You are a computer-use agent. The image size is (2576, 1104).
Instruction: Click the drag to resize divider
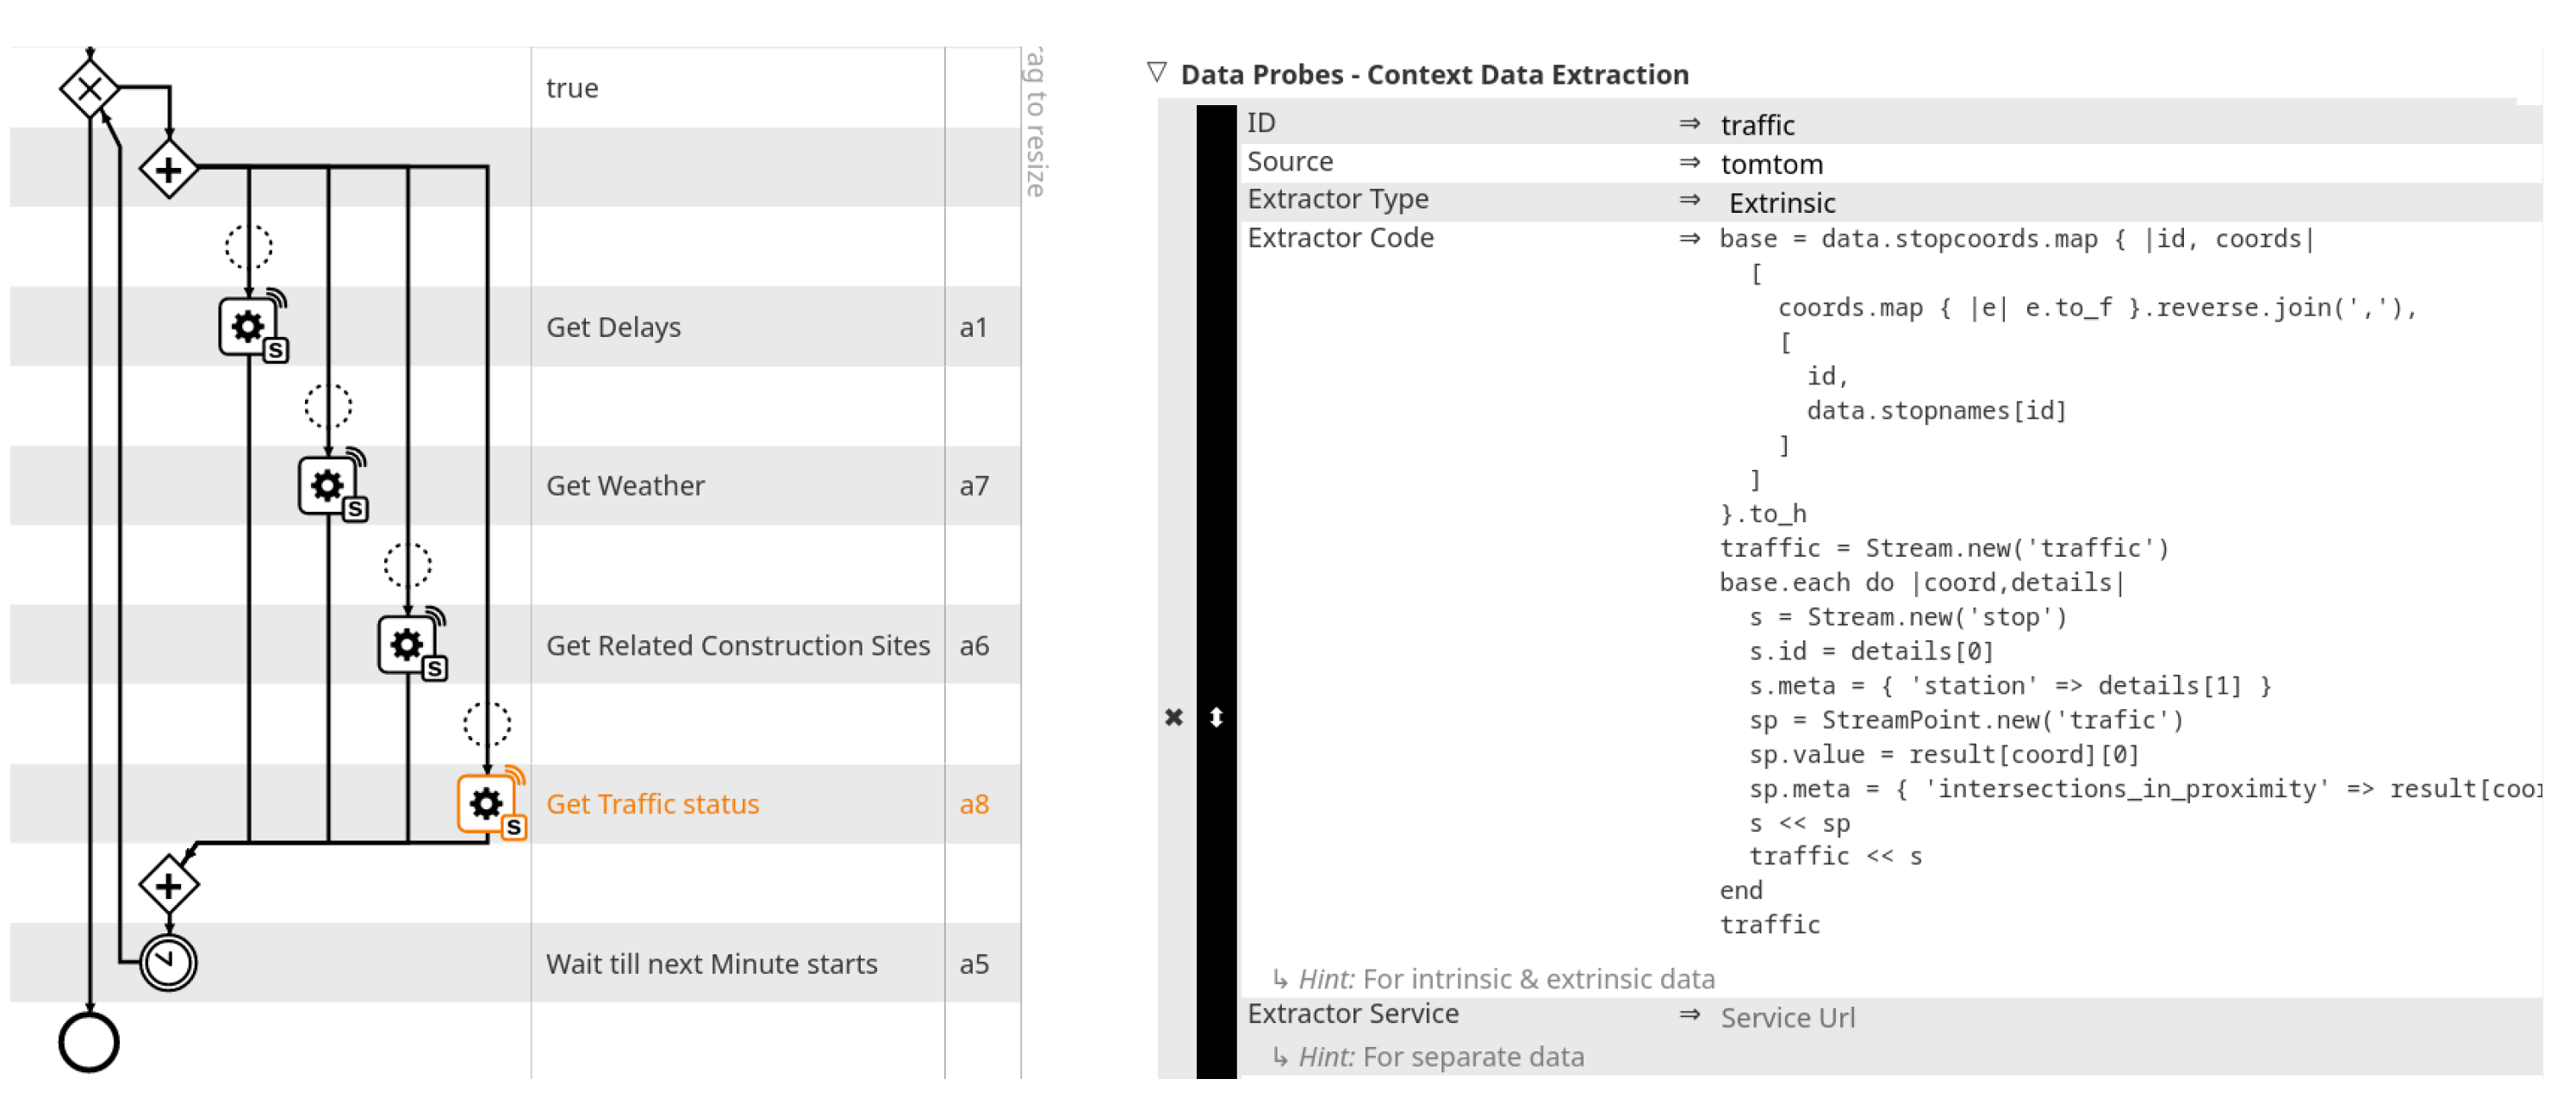click(x=1033, y=120)
